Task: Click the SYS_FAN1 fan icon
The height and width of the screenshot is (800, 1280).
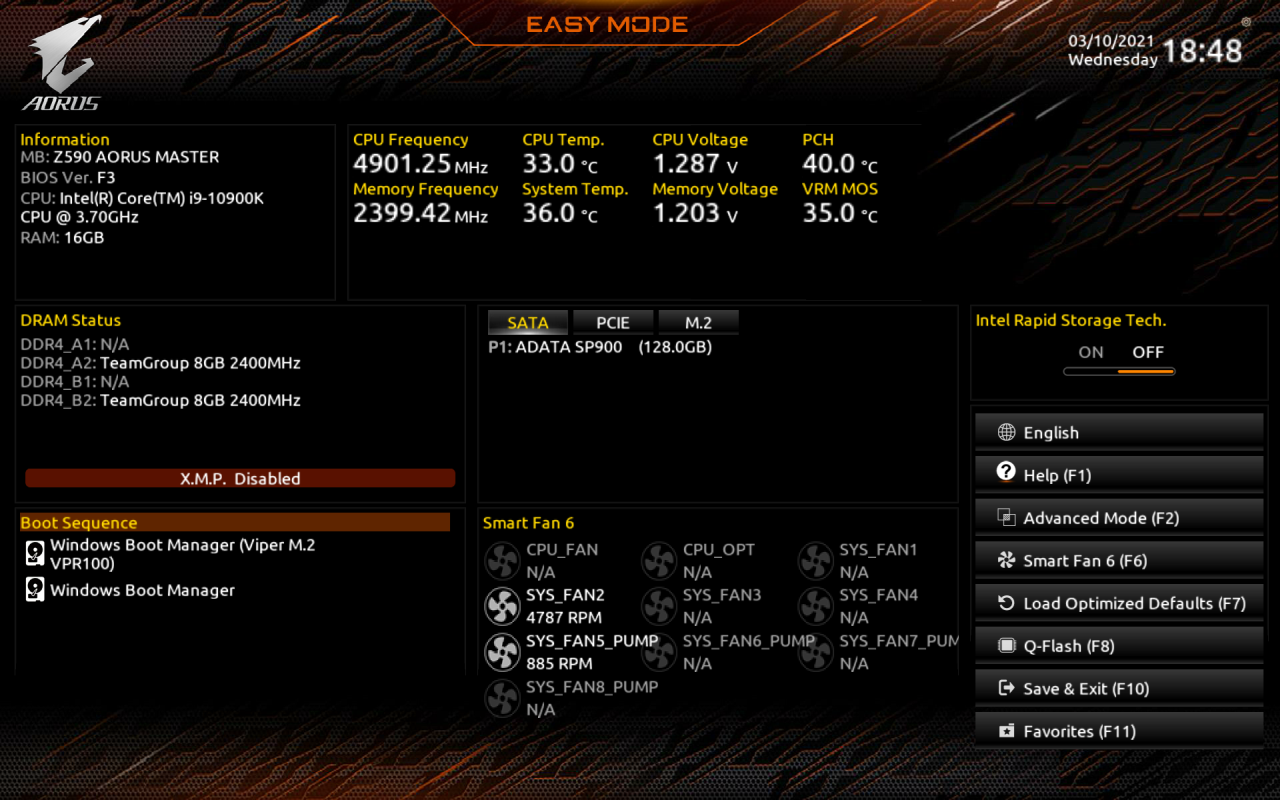Action: [816, 561]
